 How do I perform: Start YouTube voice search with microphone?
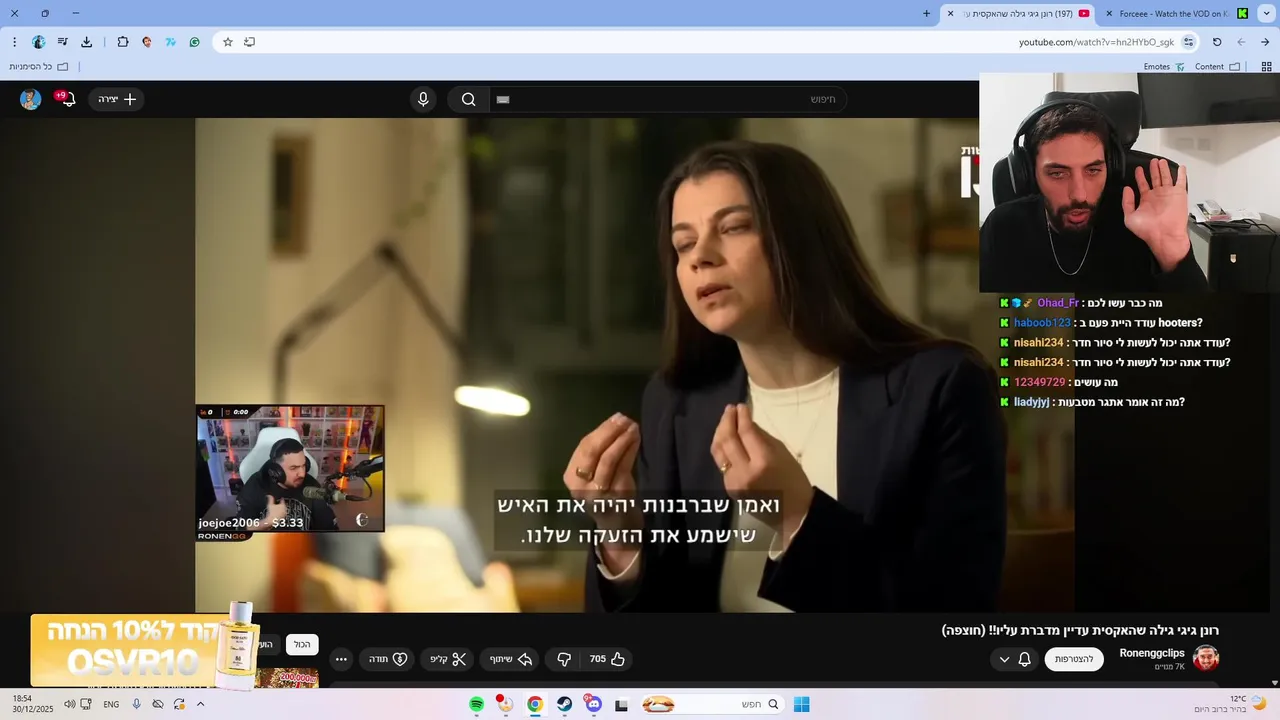[423, 99]
